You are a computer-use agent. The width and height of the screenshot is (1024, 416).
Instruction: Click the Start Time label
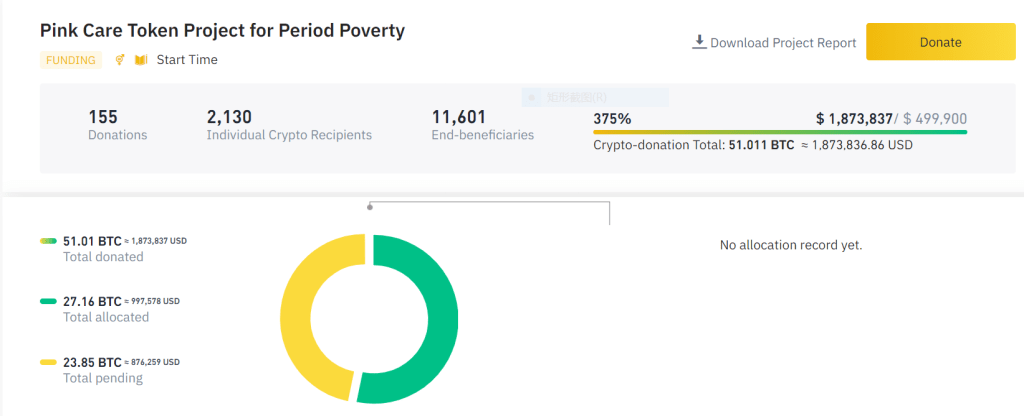pyautogui.click(x=187, y=60)
